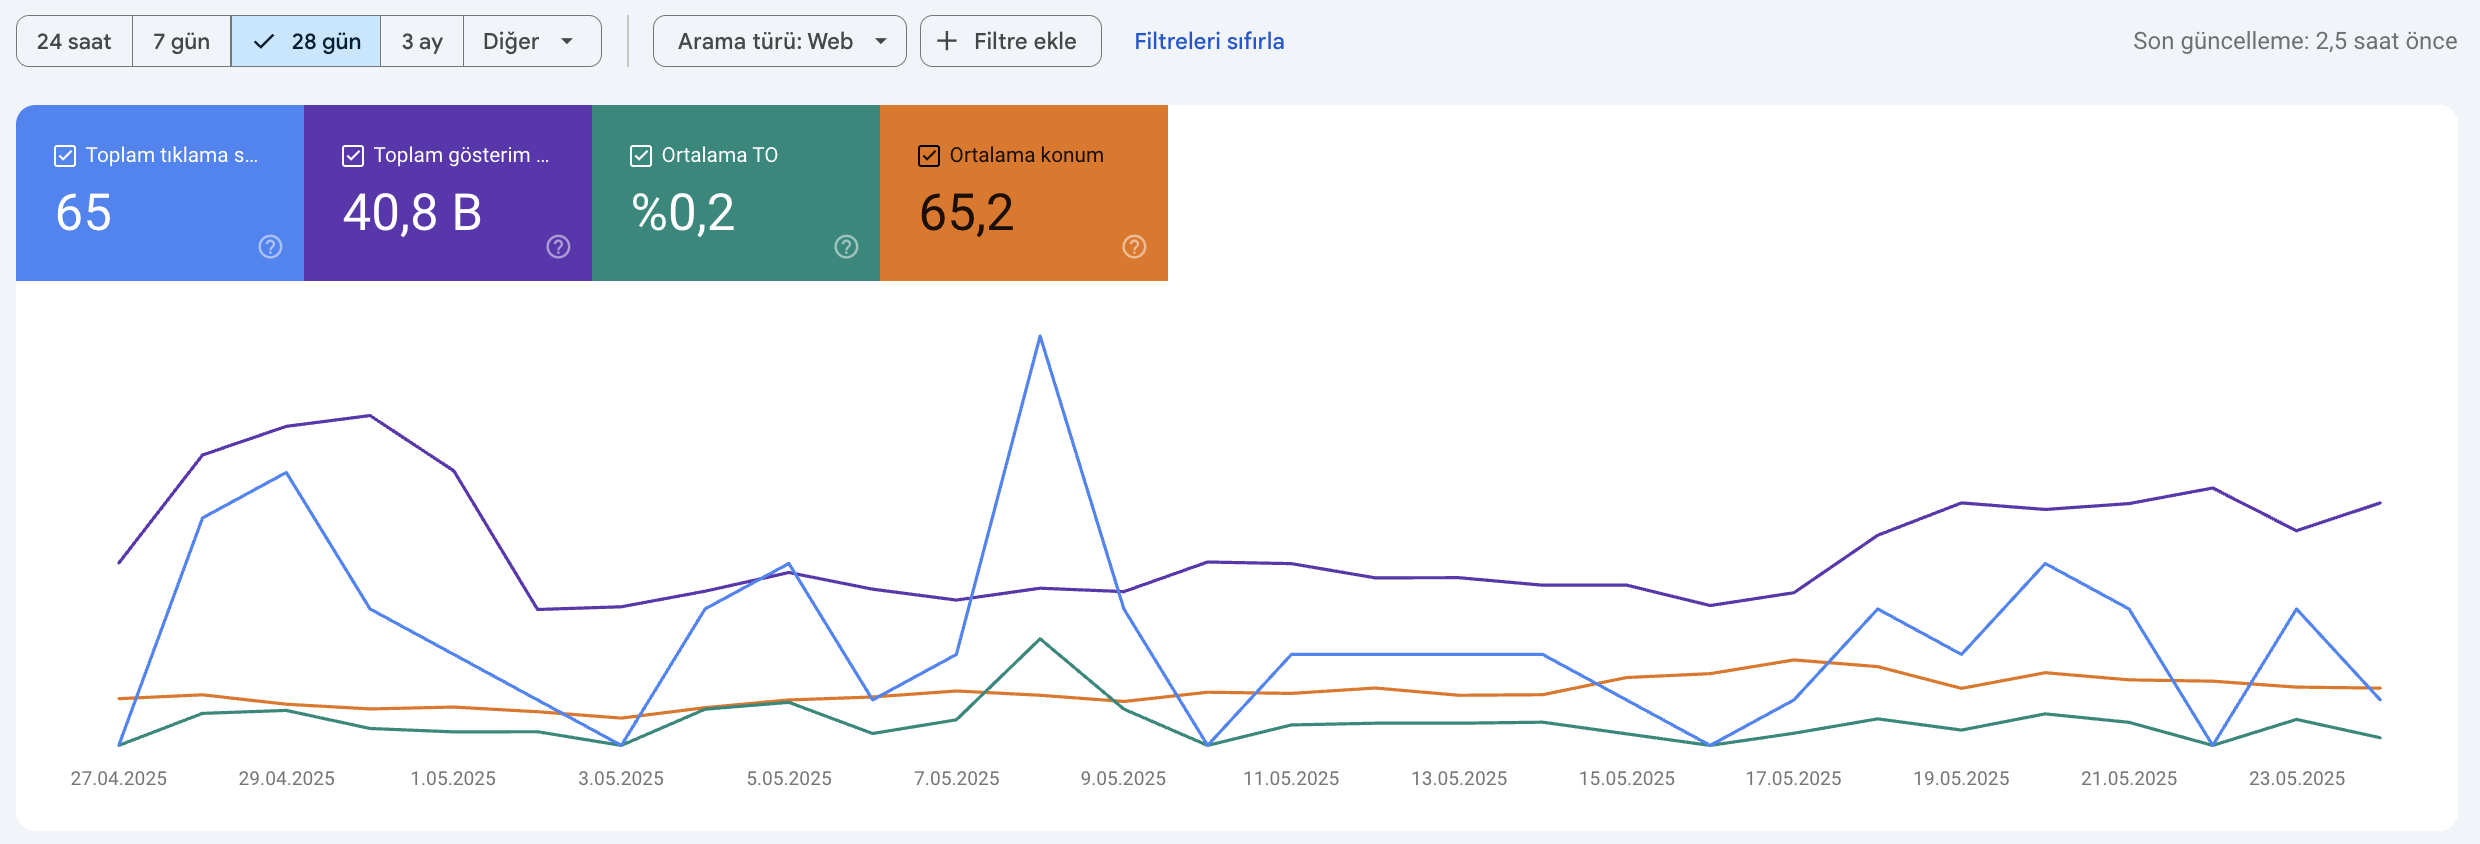The height and width of the screenshot is (844, 2480).
Task: Click the Filtreleri sıfırla link
Action: [x=1209, y=41]
